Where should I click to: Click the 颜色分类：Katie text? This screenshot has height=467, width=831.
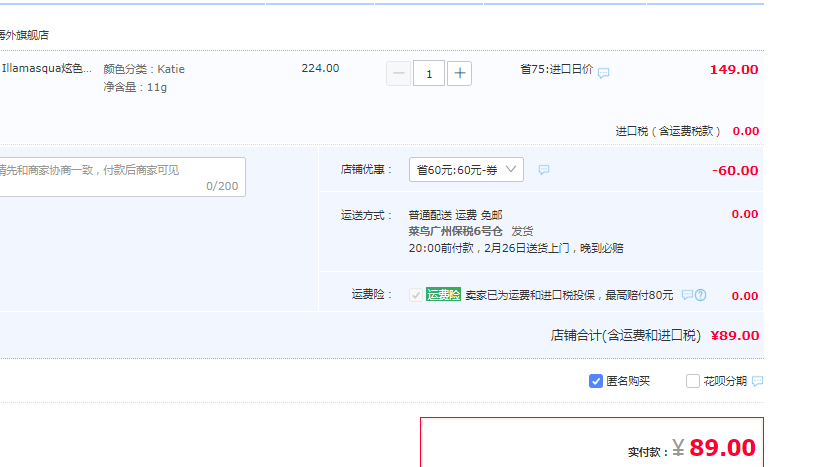pyautogui.click(x=144, y=69)
